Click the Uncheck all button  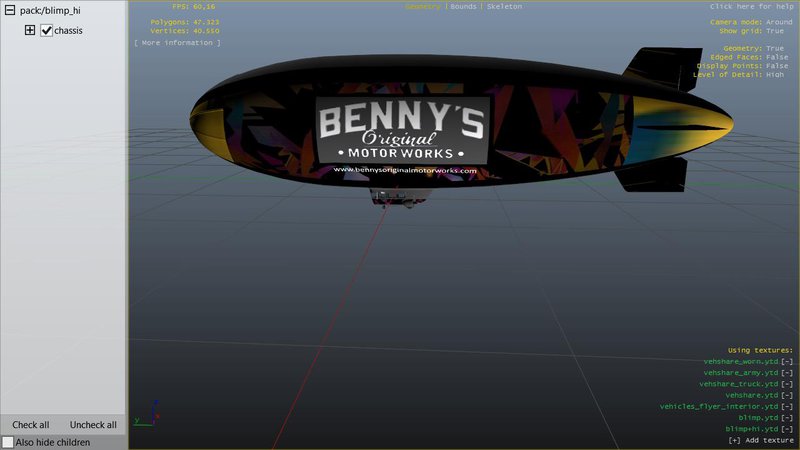pyautogui.click(x=93, y=424)
